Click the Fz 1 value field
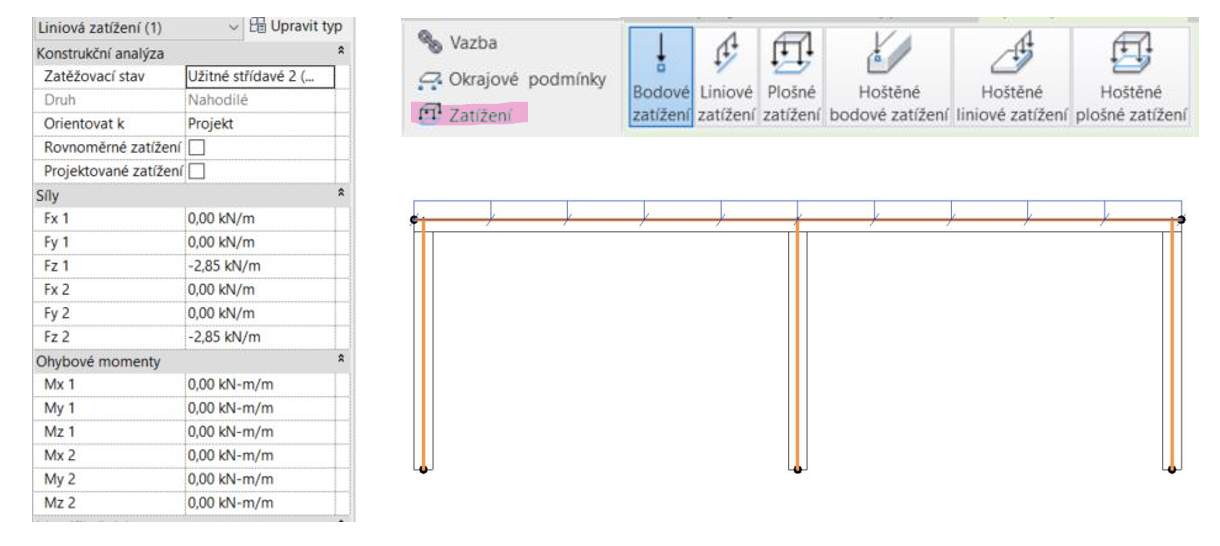This screenshot has width=1220, height=546. 258,266
